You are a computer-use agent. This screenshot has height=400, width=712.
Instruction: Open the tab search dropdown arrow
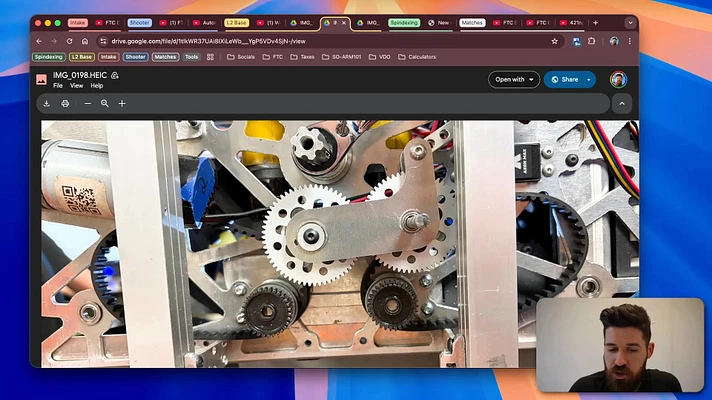point(630,23)
